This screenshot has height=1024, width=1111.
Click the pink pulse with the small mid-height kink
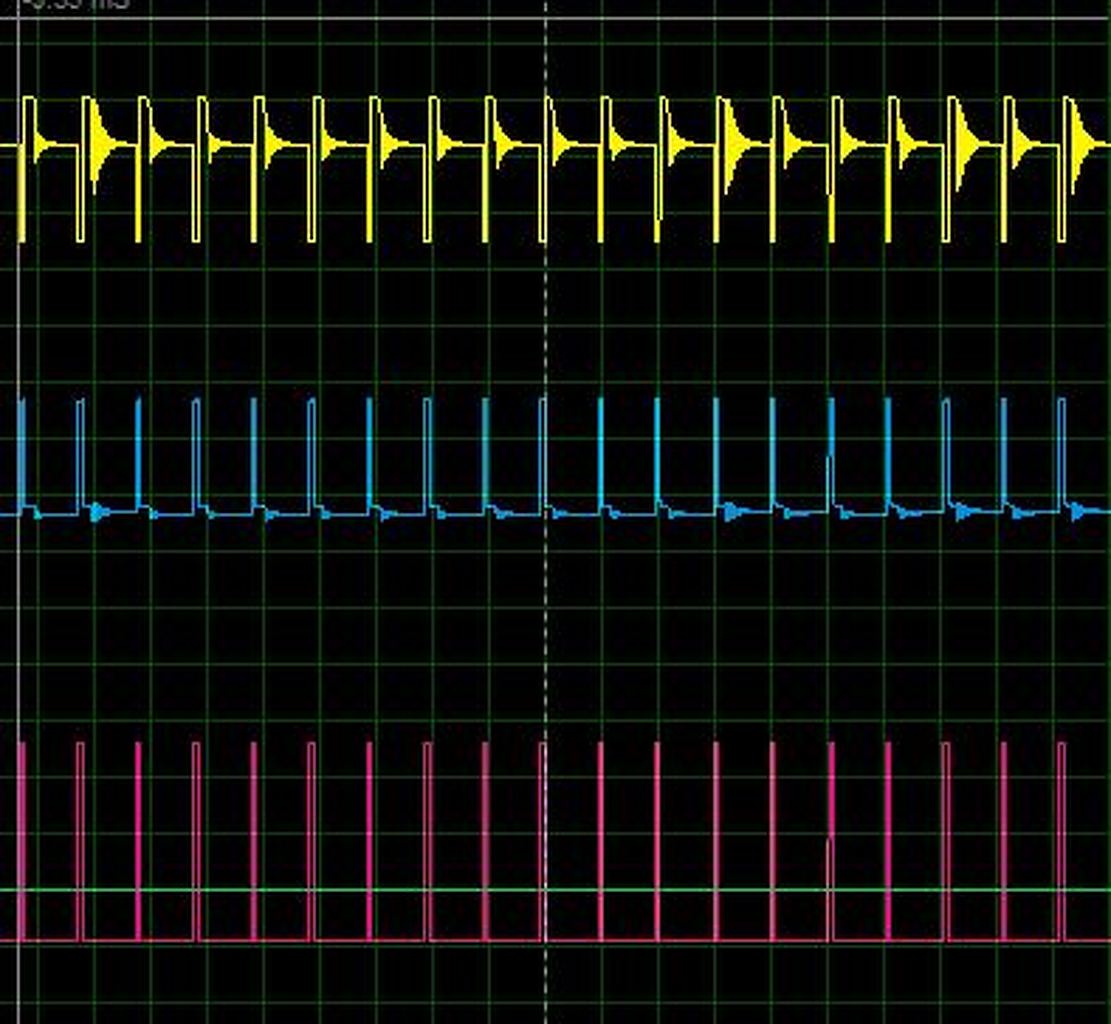coord(830,842)
